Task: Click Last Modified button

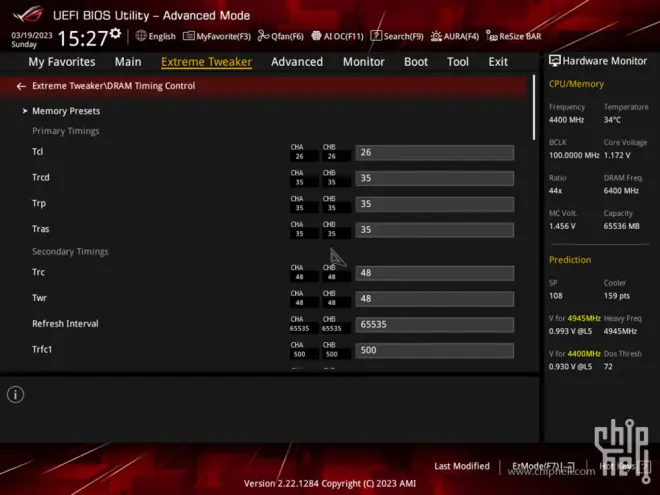Action: pyautogui.click(x=462, y=466)
